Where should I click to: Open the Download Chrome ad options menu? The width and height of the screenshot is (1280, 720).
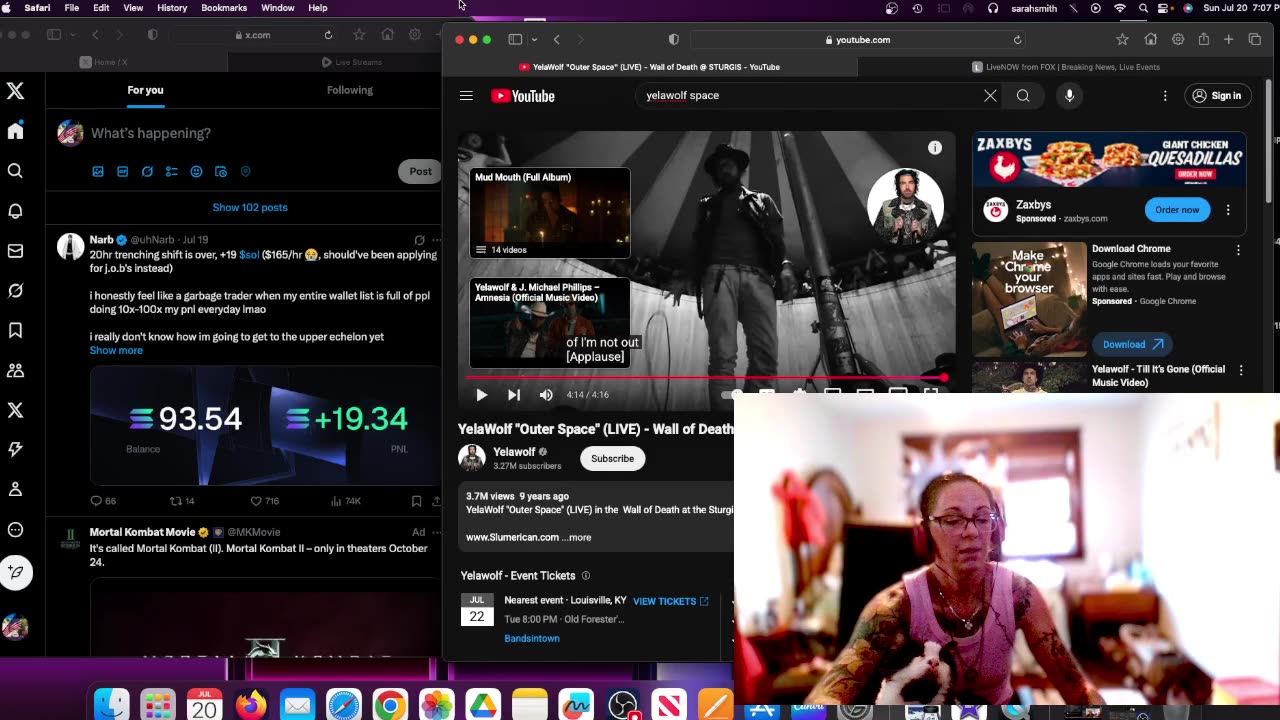click(x=1238, y=250)
